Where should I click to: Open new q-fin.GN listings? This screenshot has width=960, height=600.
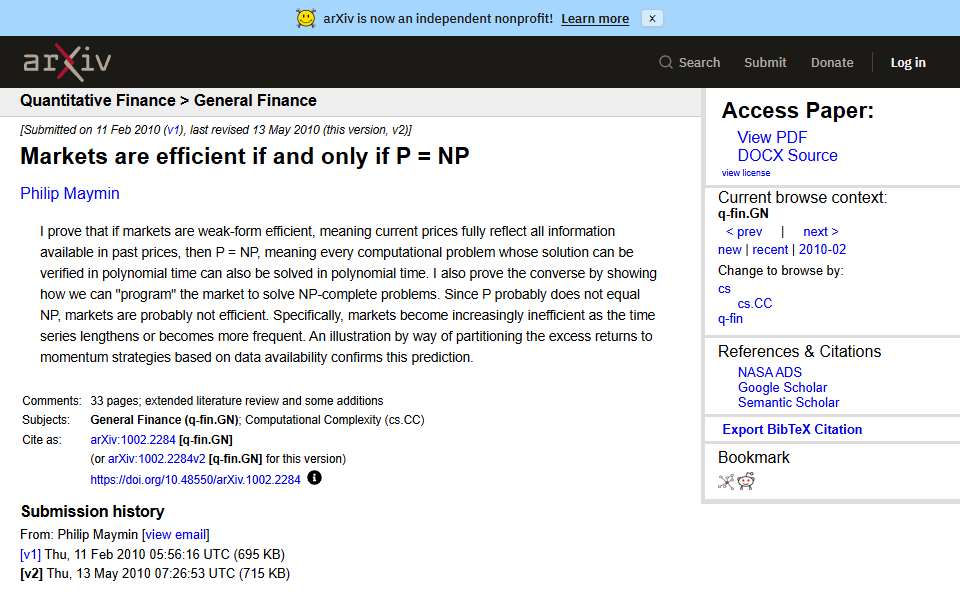coord(729,249)
